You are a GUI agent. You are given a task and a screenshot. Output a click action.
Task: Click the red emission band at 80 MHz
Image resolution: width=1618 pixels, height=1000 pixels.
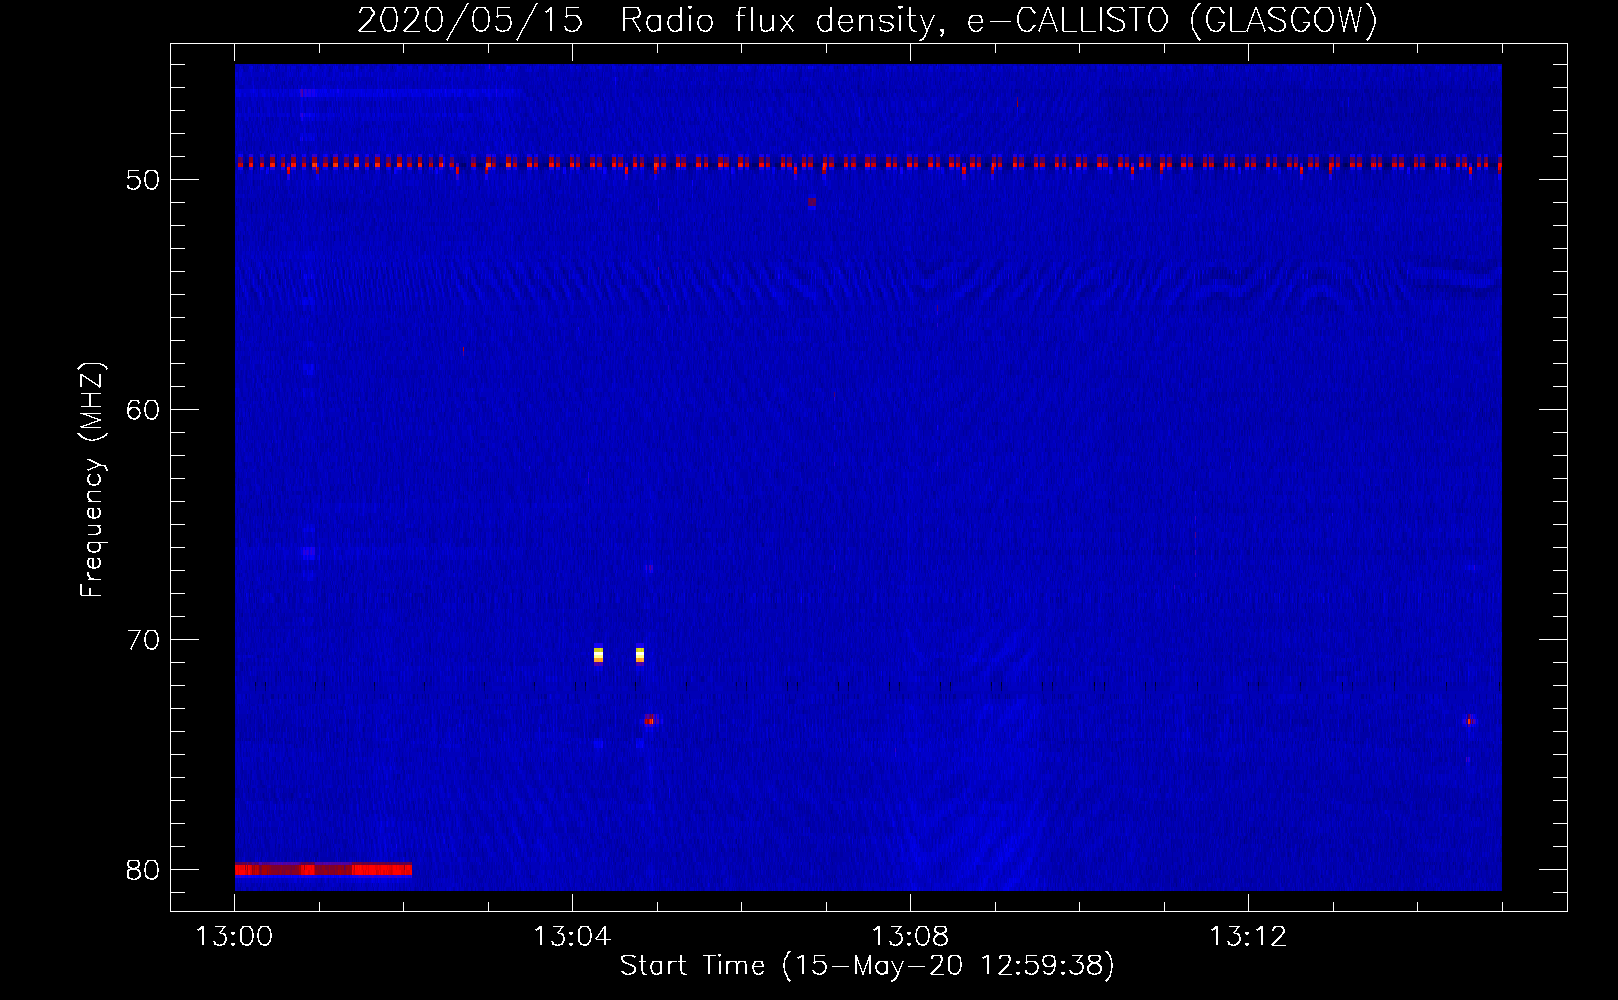click(323, 869)
